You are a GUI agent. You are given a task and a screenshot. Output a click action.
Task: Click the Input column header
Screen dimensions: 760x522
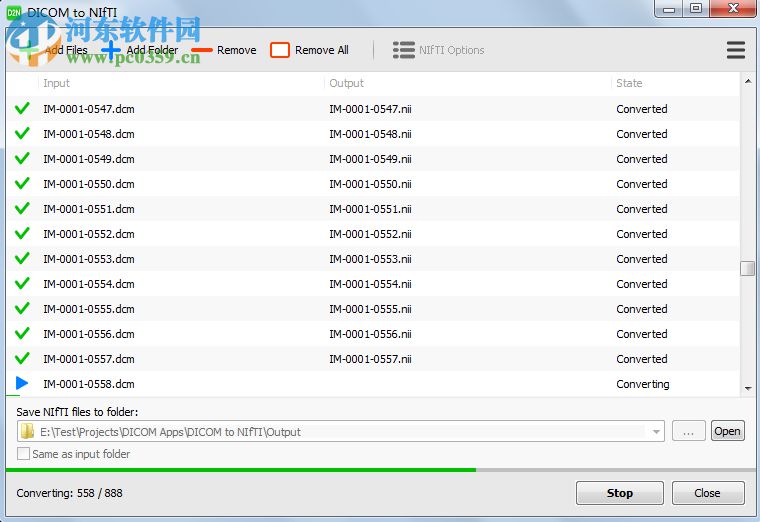click(x=57, y=83)
